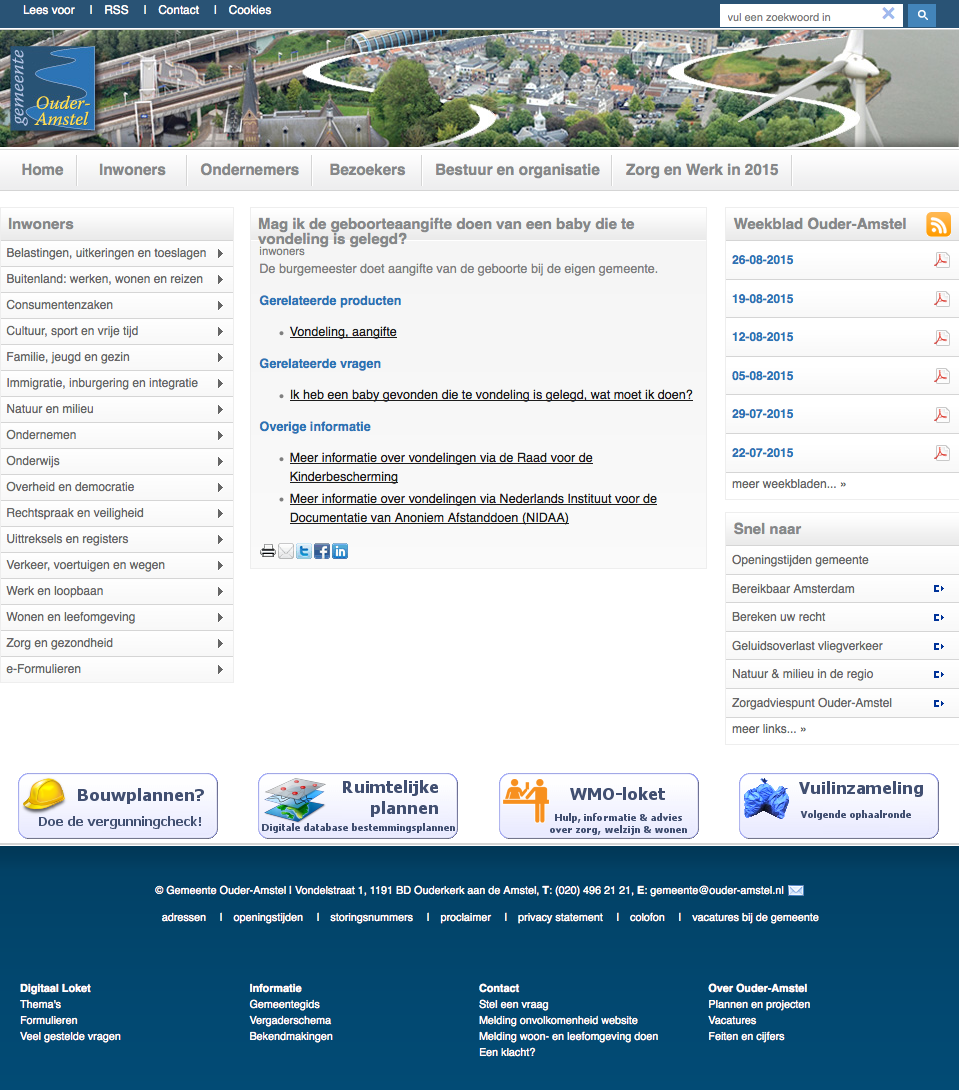This screenshot has height=1090, width=959.
Task: Open the NIDAA information link
Action: point(473,508)
